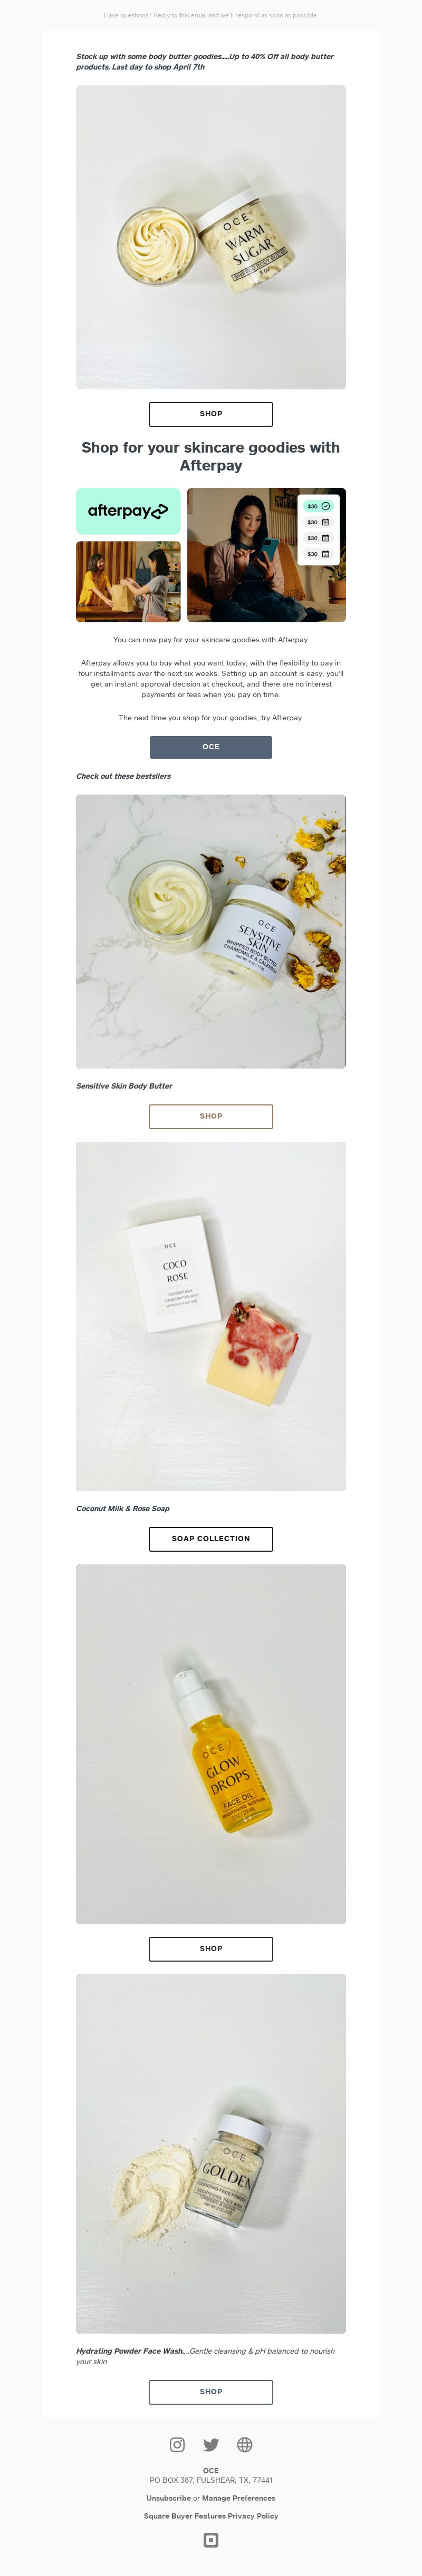Click SHOP under Hydrating Powder Face Wash
The width and height of the screenshot is (422, 2576).
tap(211, 2391)
